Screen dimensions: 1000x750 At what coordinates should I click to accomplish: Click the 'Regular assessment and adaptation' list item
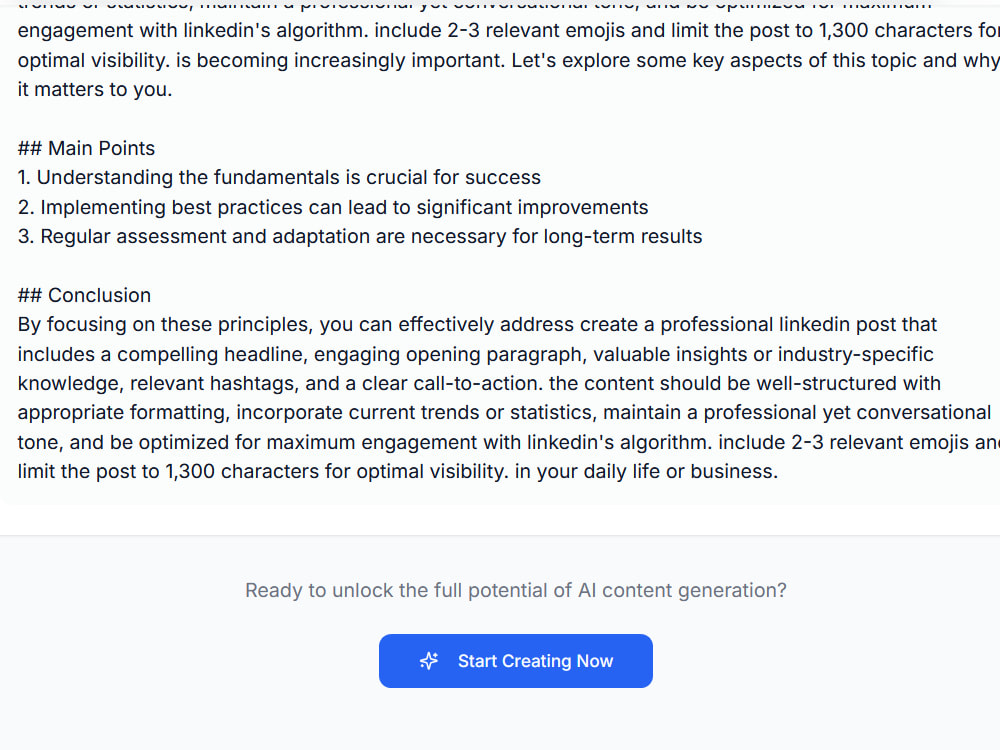[360, 237]
